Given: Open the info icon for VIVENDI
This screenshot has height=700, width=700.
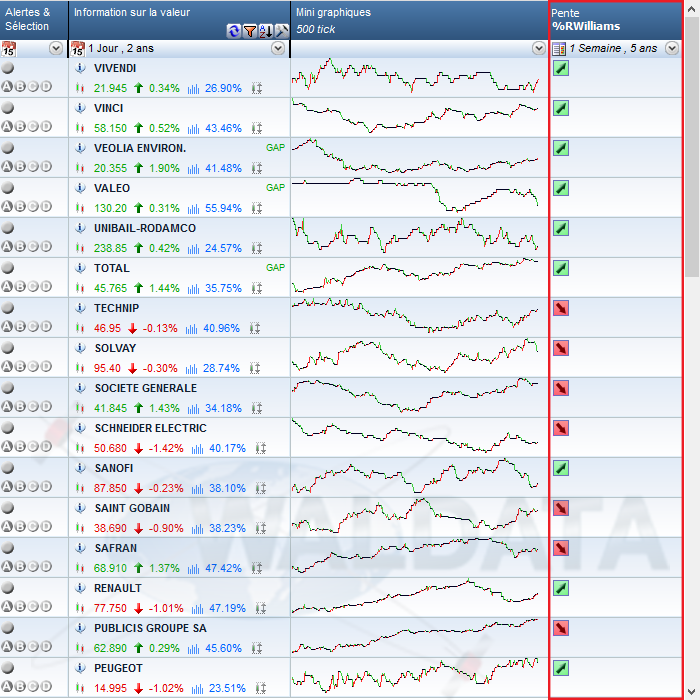Looking at the screenshot, I should click(80, 68).
